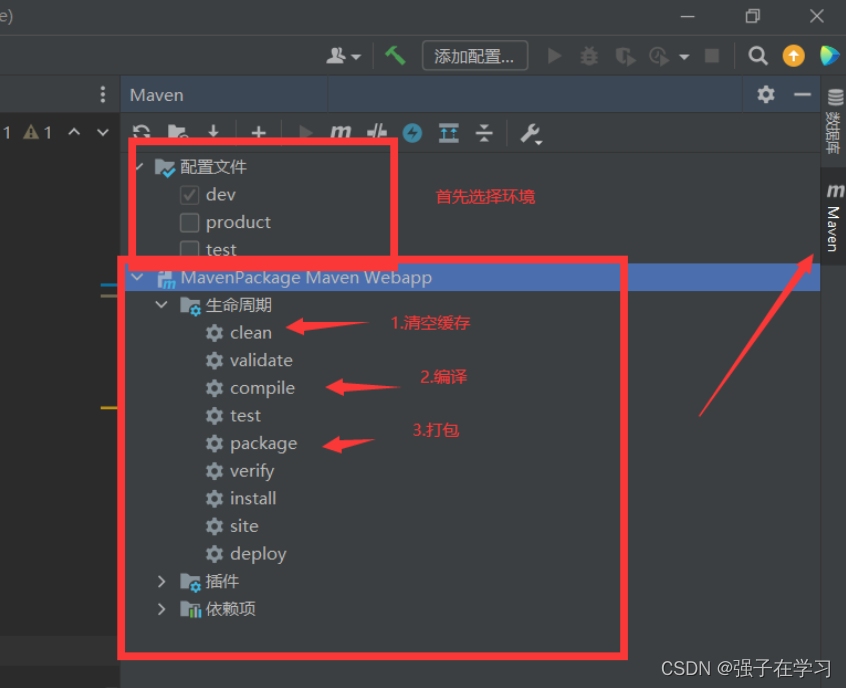Expand the 依赖项 dependencies node
The image size is (846, 688).
(x=161, y=609)
